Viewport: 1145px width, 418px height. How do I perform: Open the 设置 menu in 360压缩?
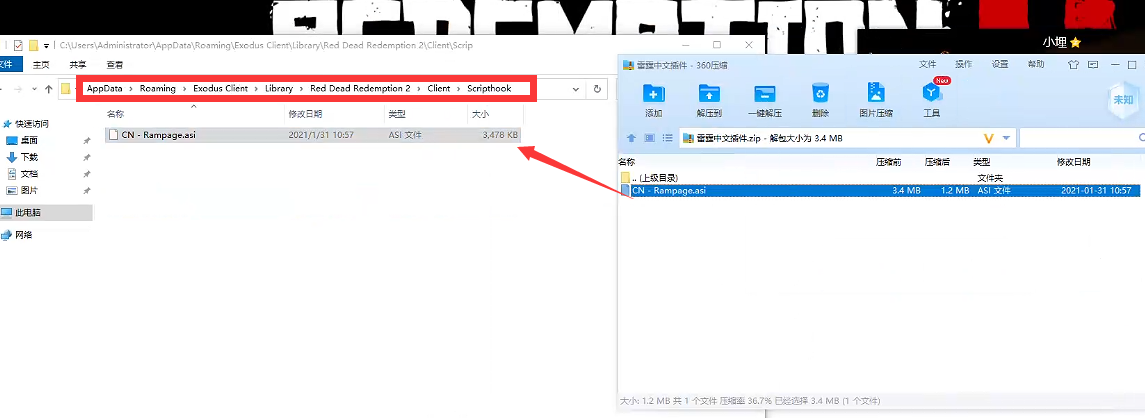pyautogui.click(x=1000, y=65)
